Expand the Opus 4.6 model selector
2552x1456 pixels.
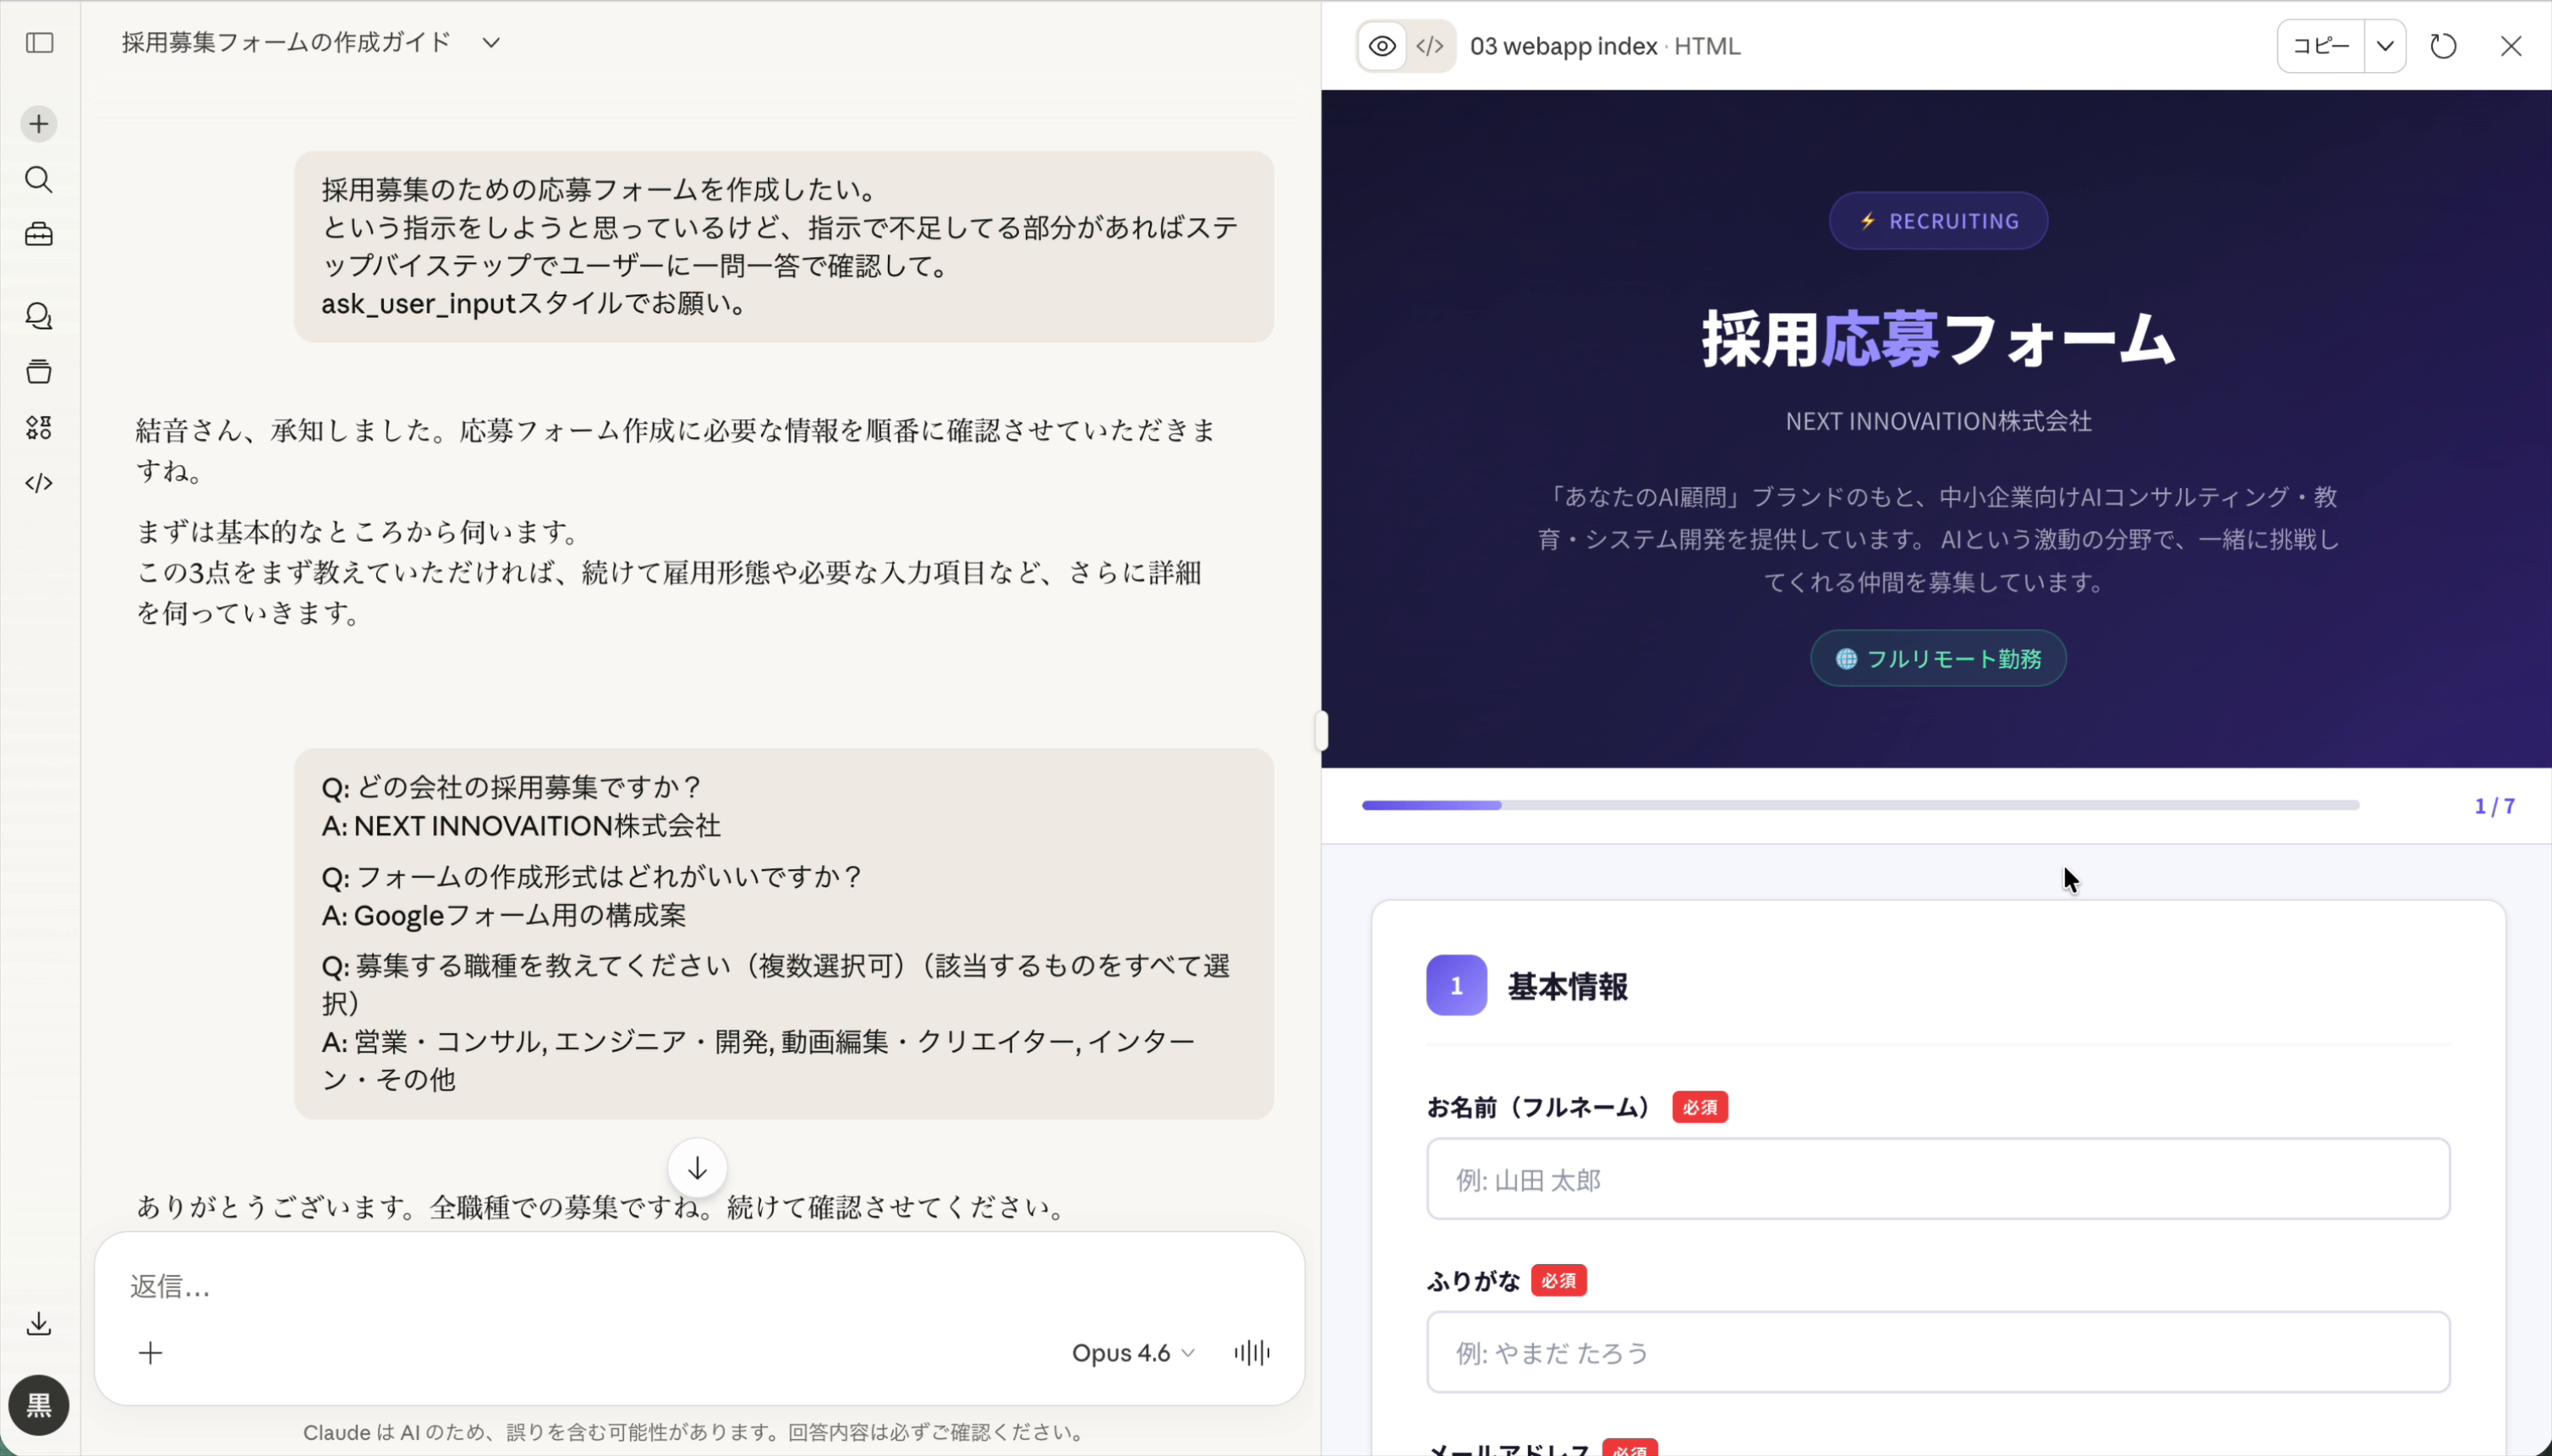coord(1131,1352)
